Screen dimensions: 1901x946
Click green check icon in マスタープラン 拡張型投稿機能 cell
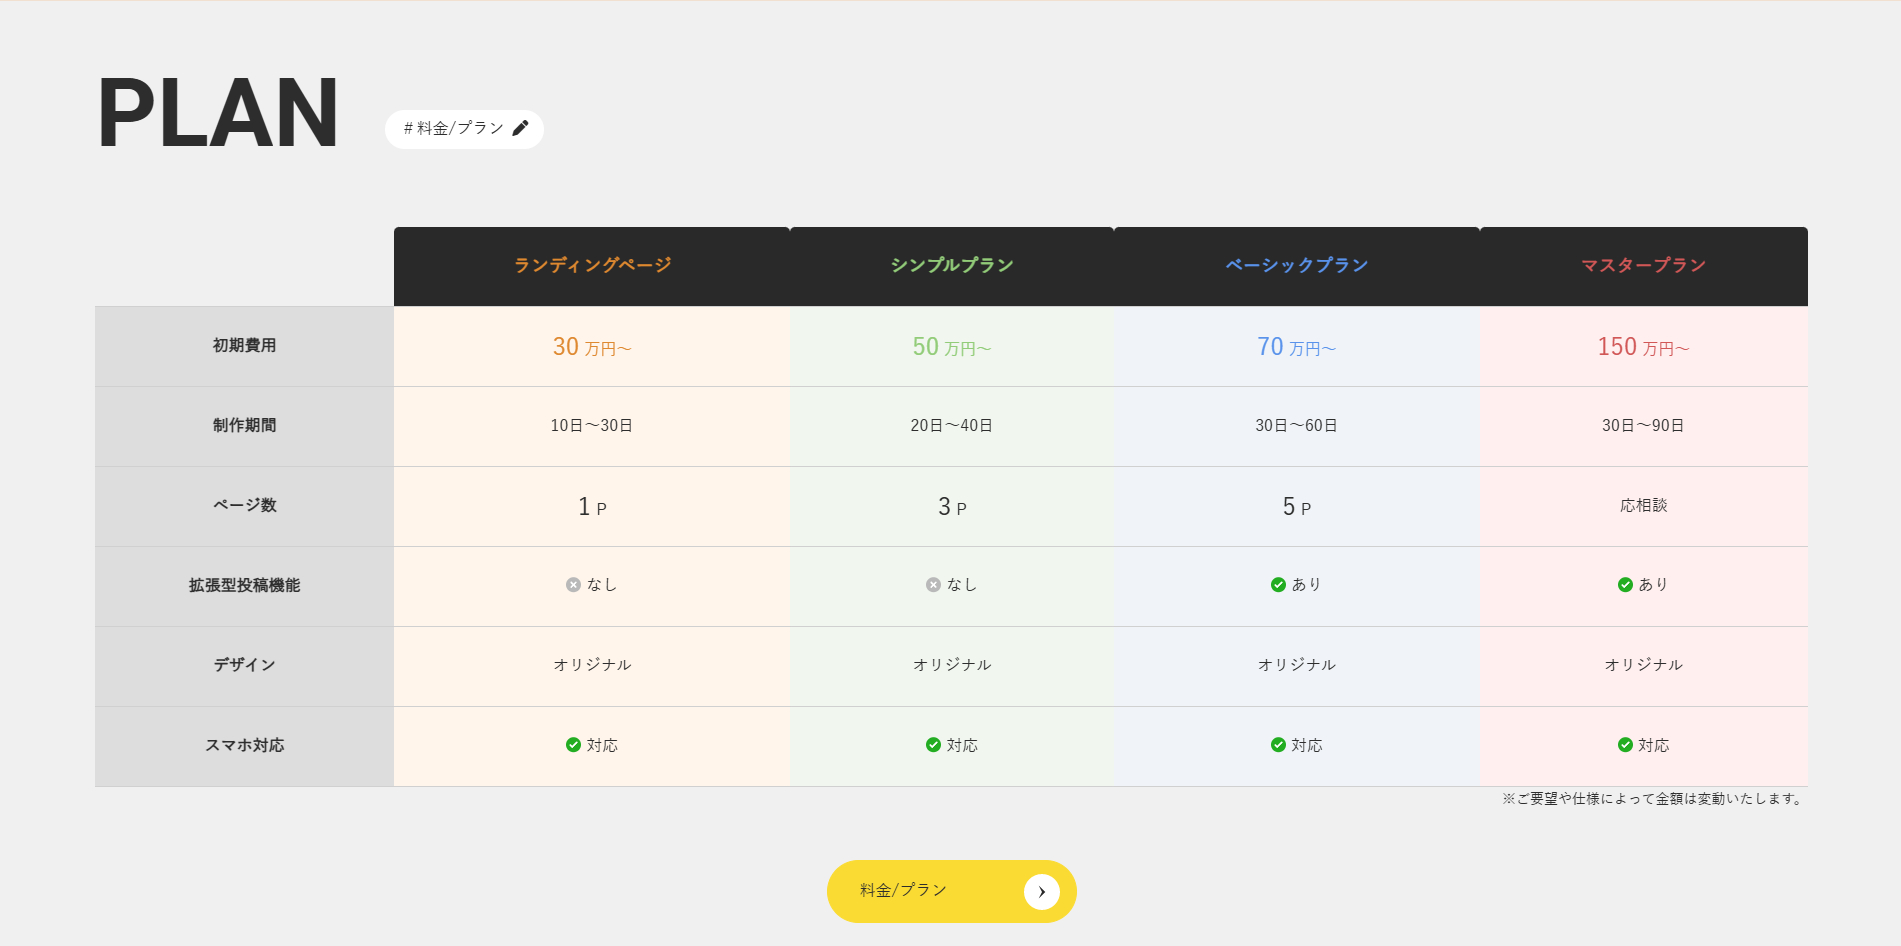(x=1625, y=585)
